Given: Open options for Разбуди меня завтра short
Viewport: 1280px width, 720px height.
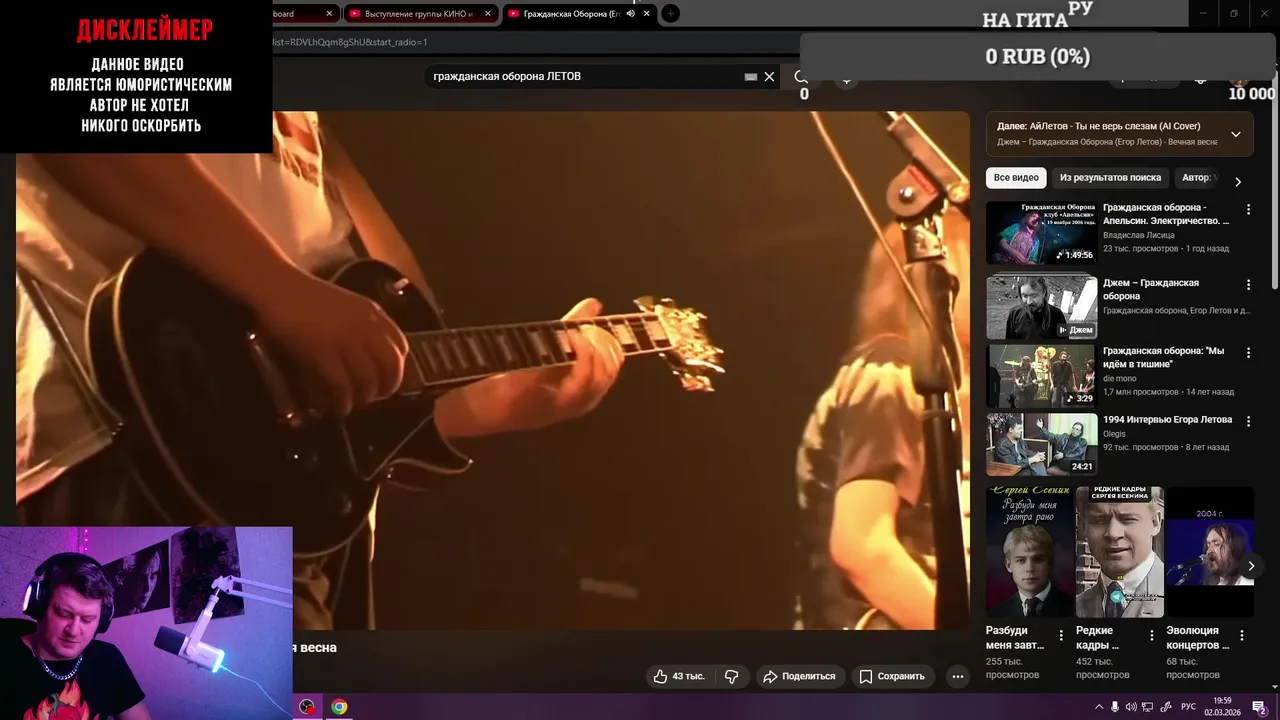Looking at the screenshot, I should [x=1063, y=635].
